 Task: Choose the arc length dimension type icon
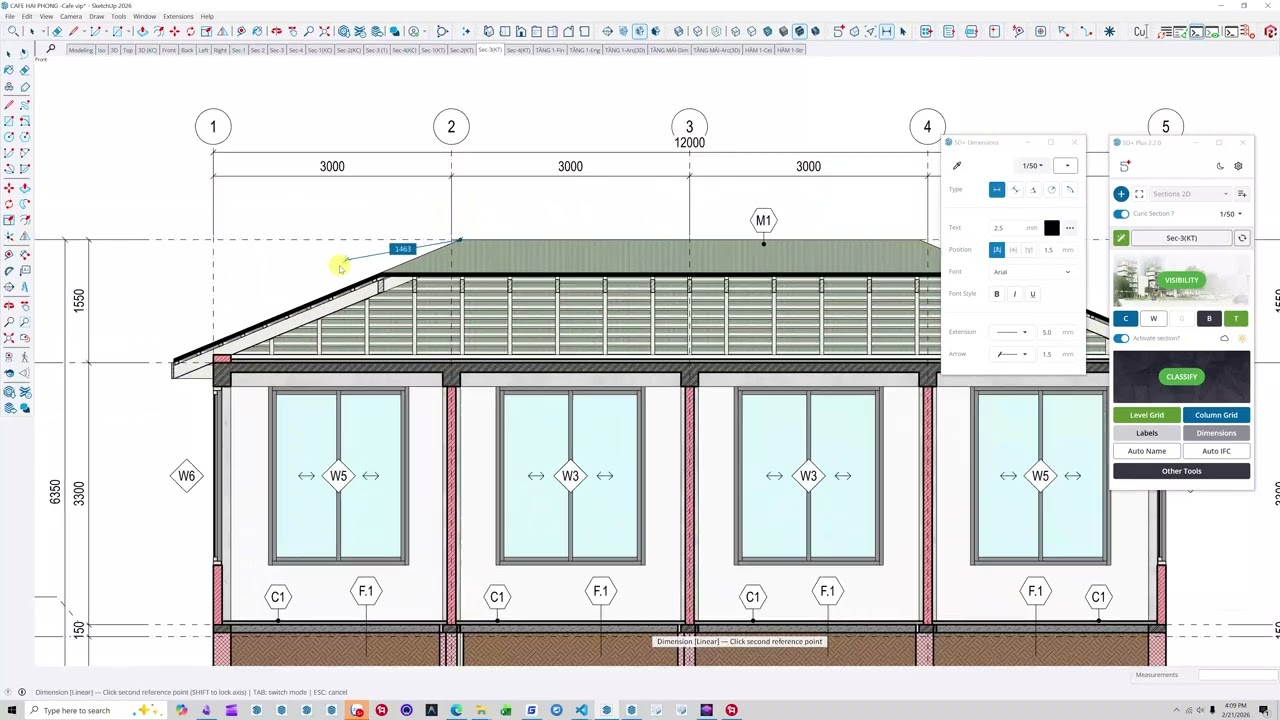click(1069, 189)
